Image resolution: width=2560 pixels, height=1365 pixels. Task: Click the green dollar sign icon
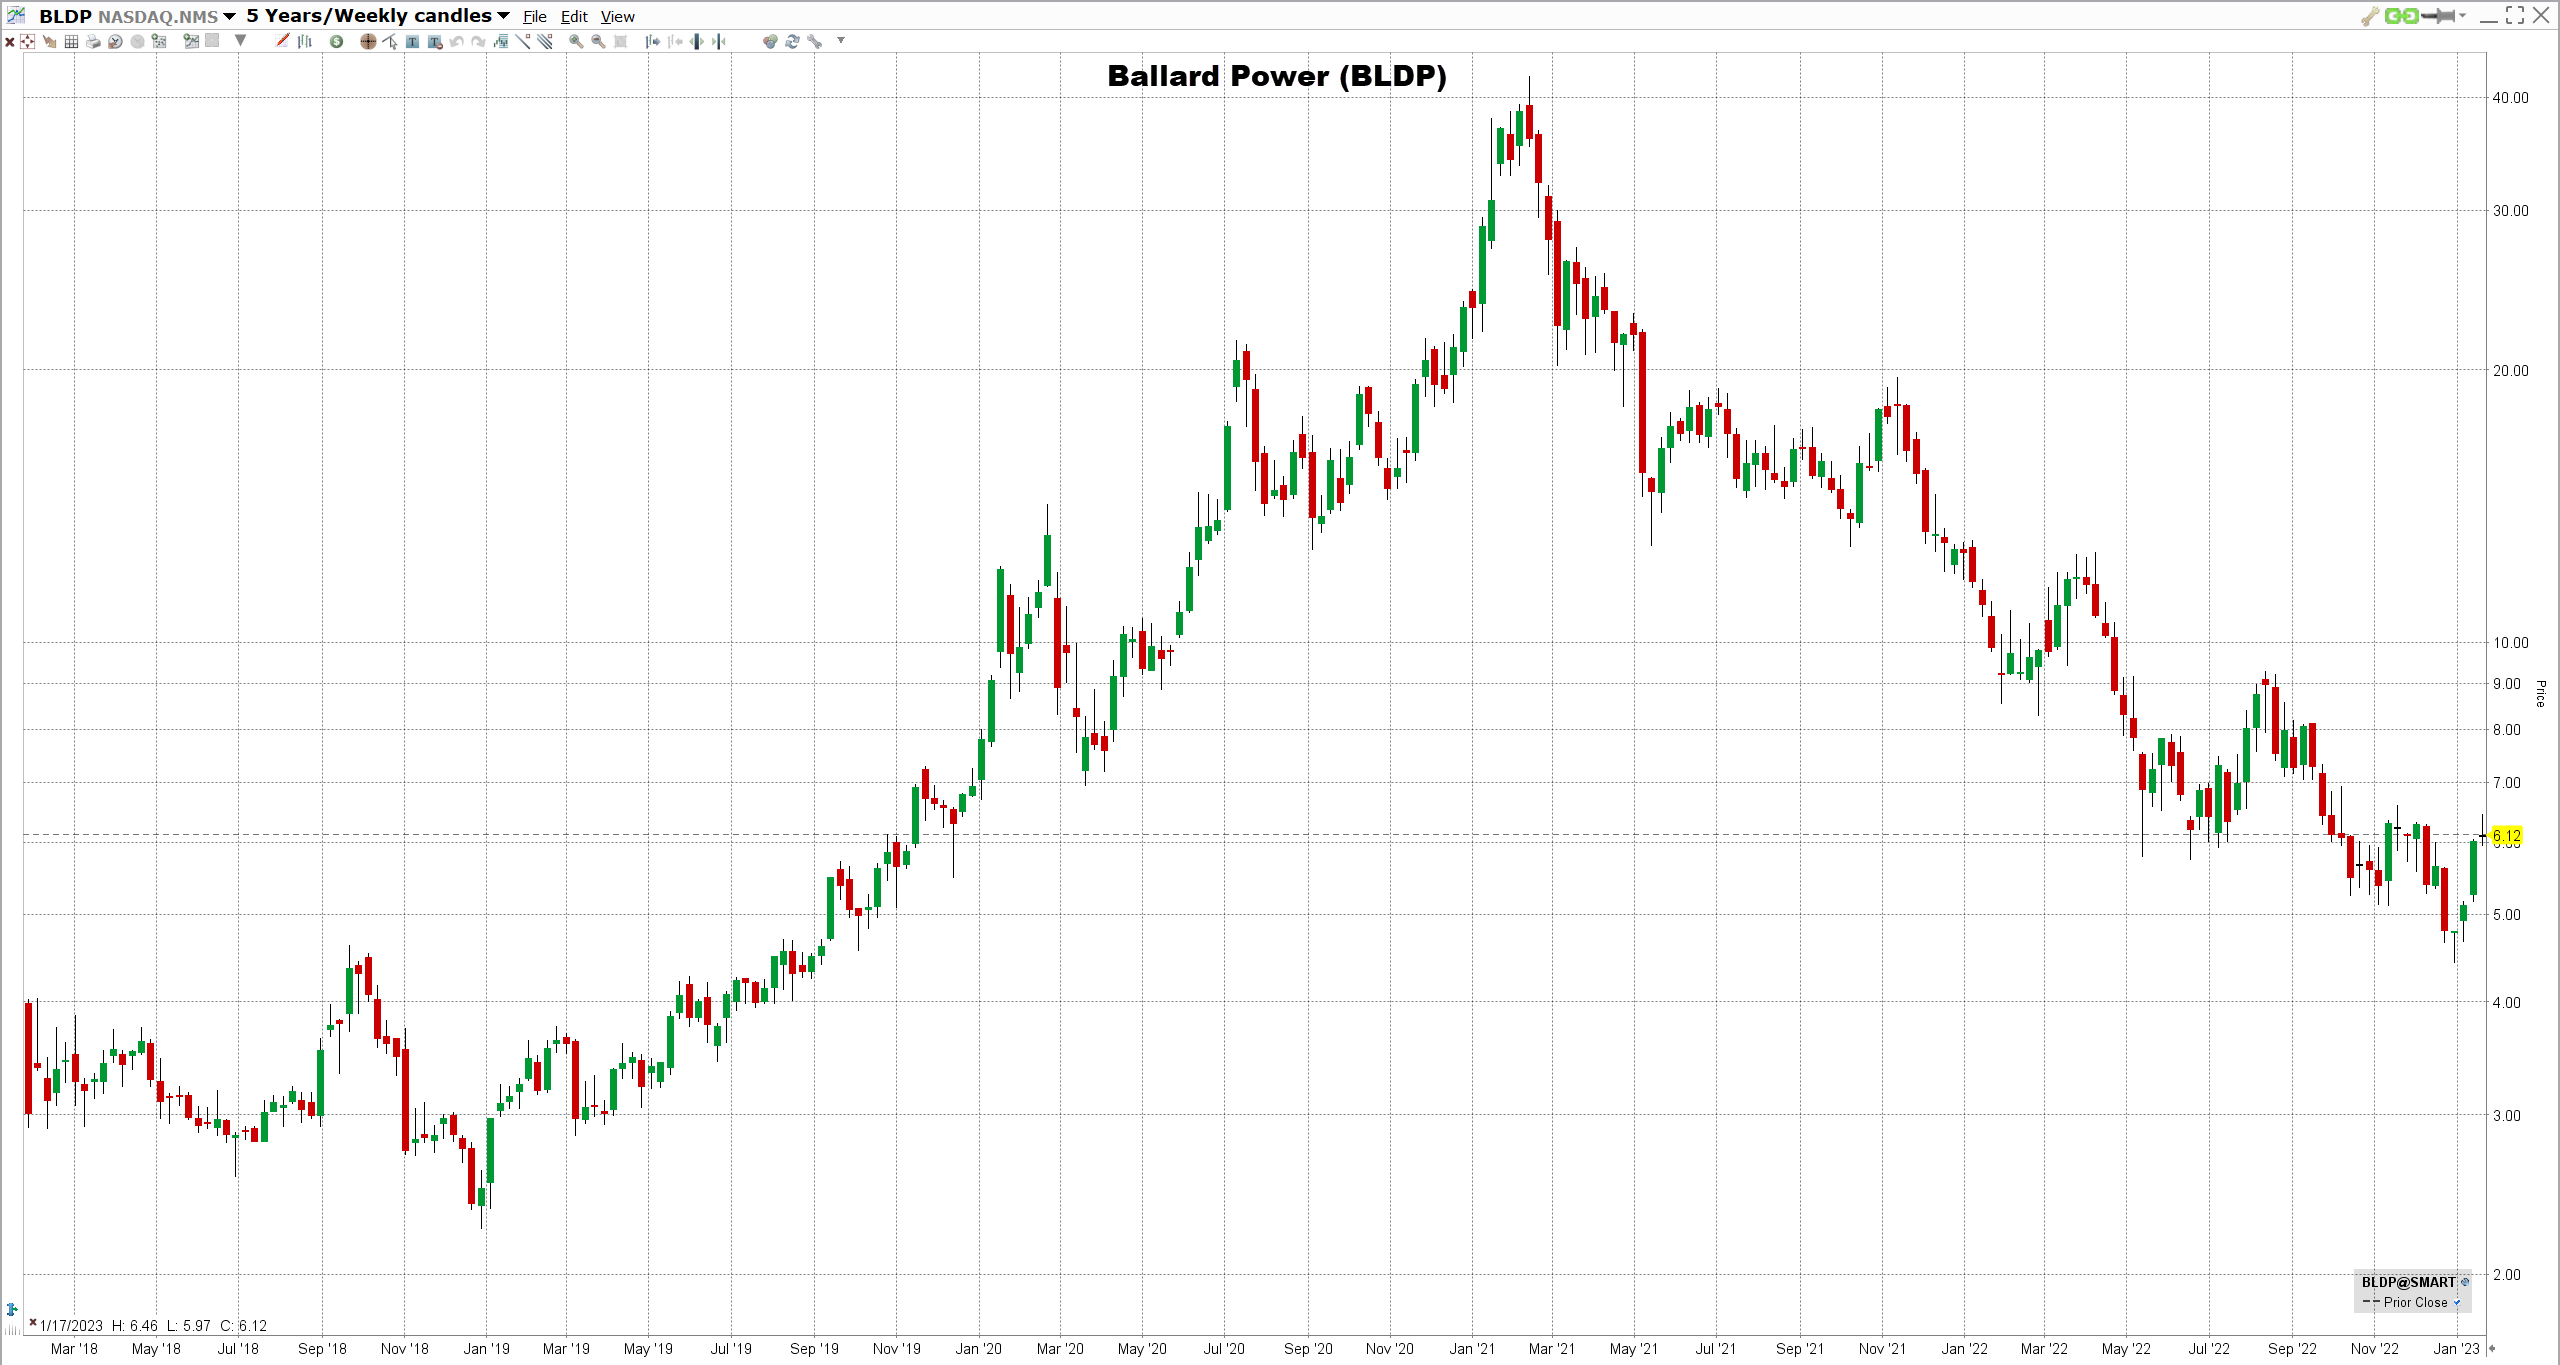pyautogui.click(x=337, y=42)
